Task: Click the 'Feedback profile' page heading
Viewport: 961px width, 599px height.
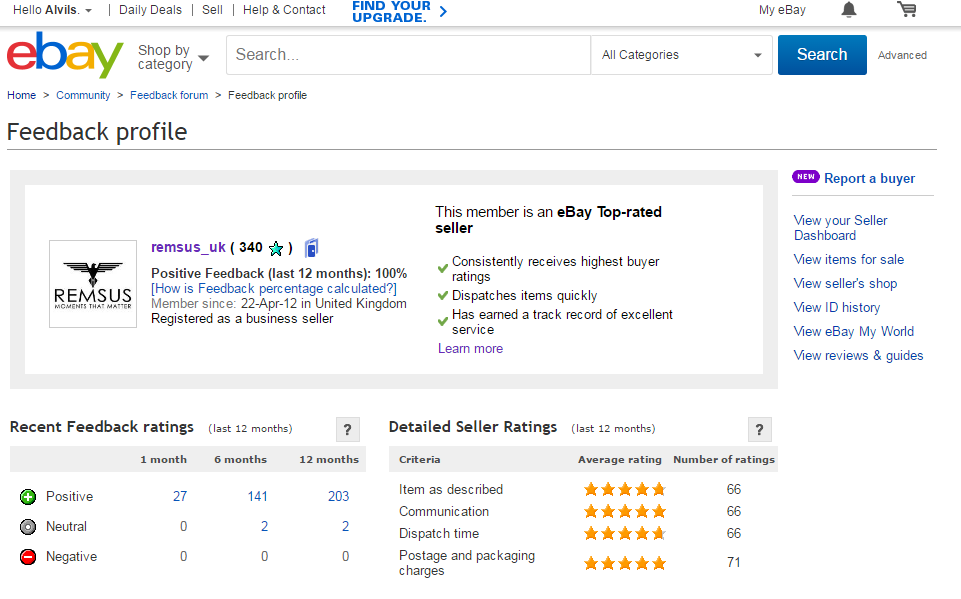Action: (97, 132)
